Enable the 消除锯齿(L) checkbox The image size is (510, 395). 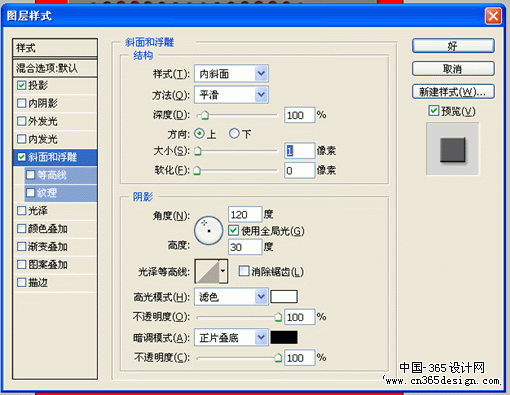(x=244, y=271)
